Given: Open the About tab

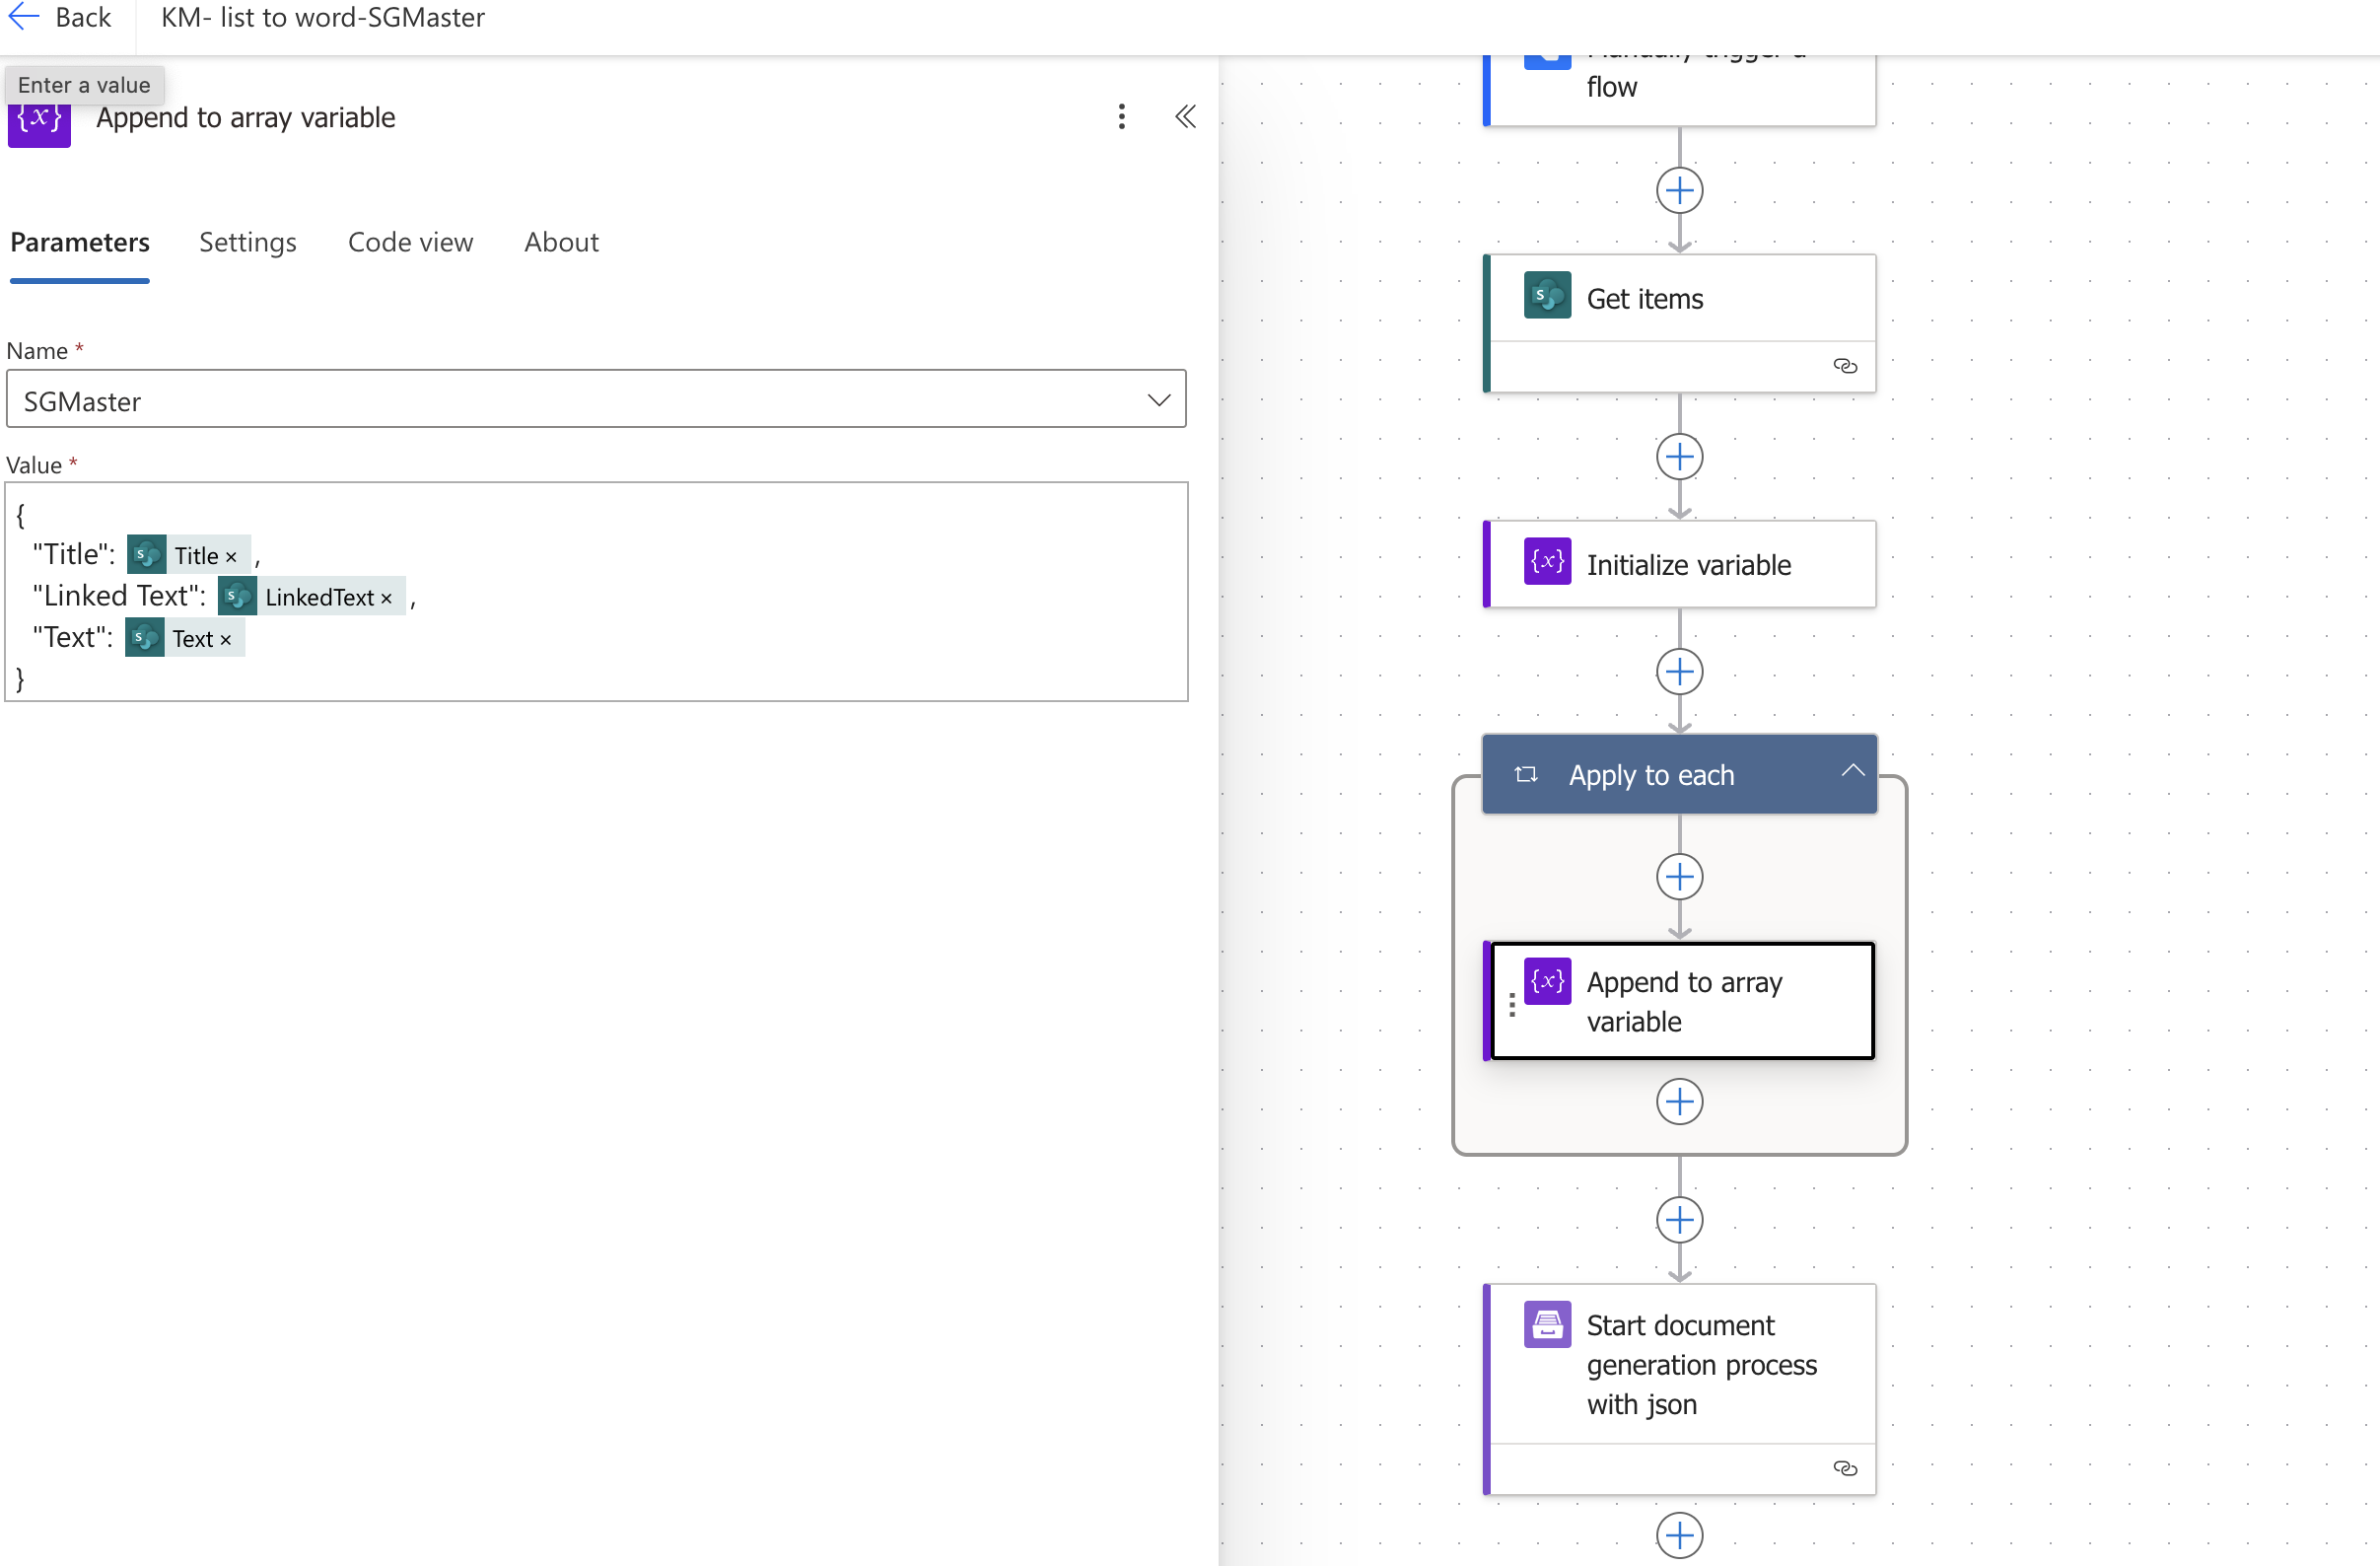Looking at the screenshot, I should pos(561,242).
